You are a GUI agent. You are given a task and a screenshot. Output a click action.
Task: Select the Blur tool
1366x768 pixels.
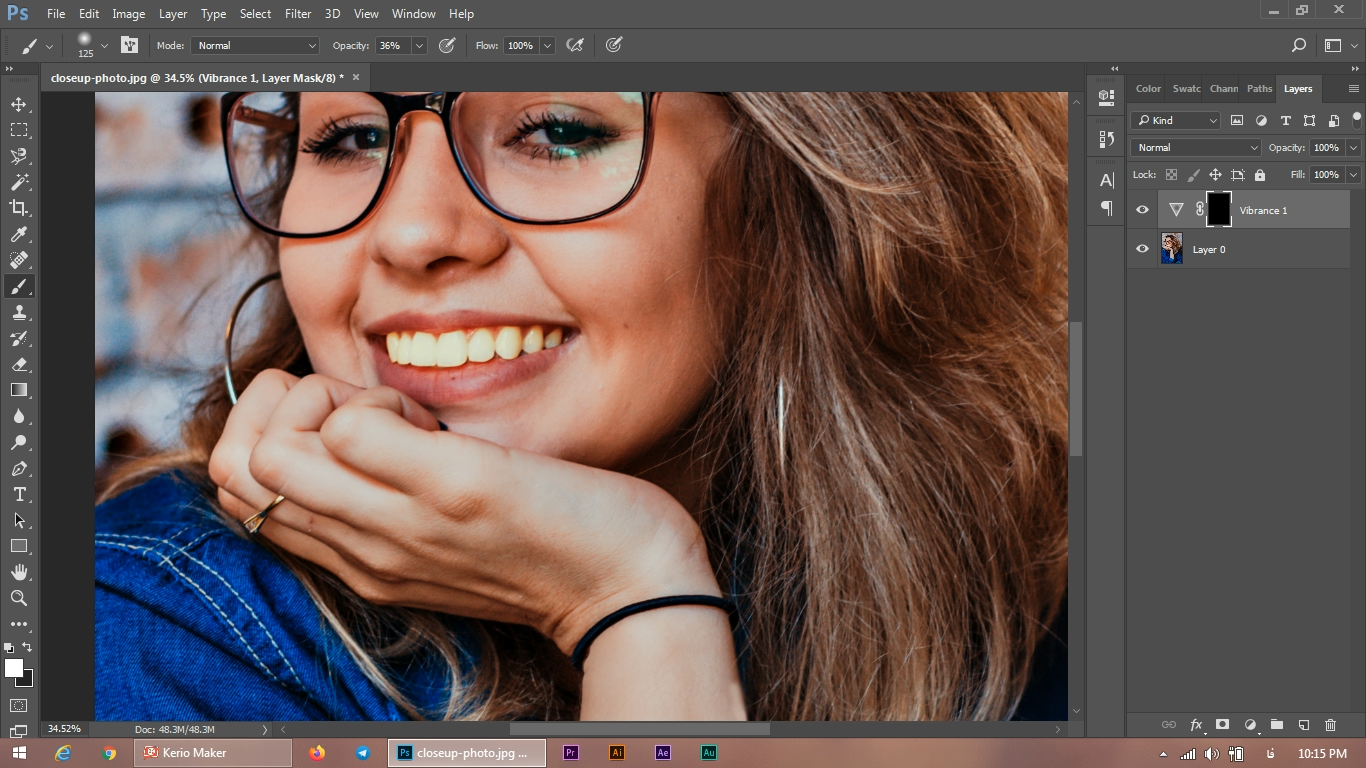[19, 416]
